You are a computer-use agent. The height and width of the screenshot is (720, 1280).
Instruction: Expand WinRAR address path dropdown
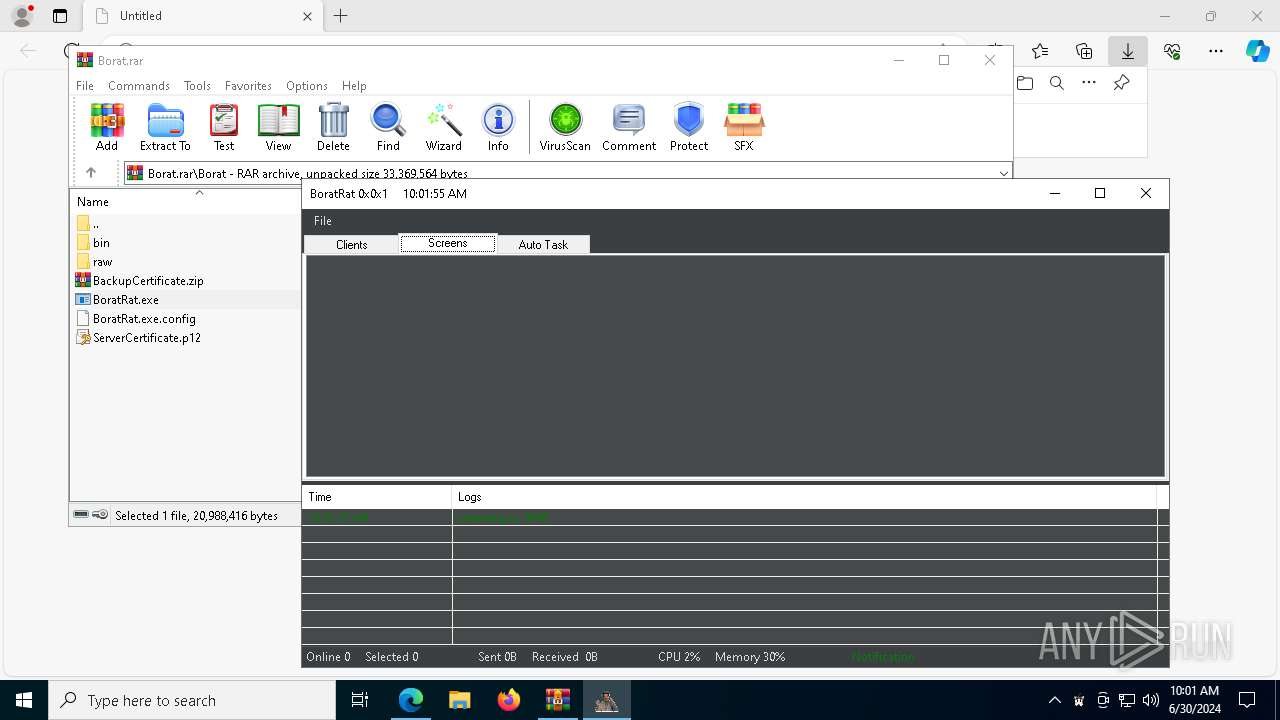point(1003,173)
